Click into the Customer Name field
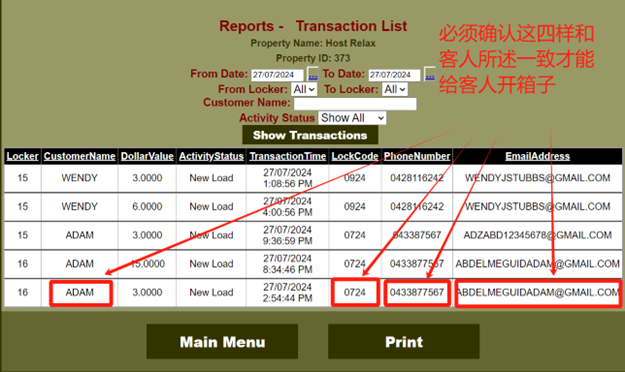This screenshot has height=372, width=625. [355, 104]
